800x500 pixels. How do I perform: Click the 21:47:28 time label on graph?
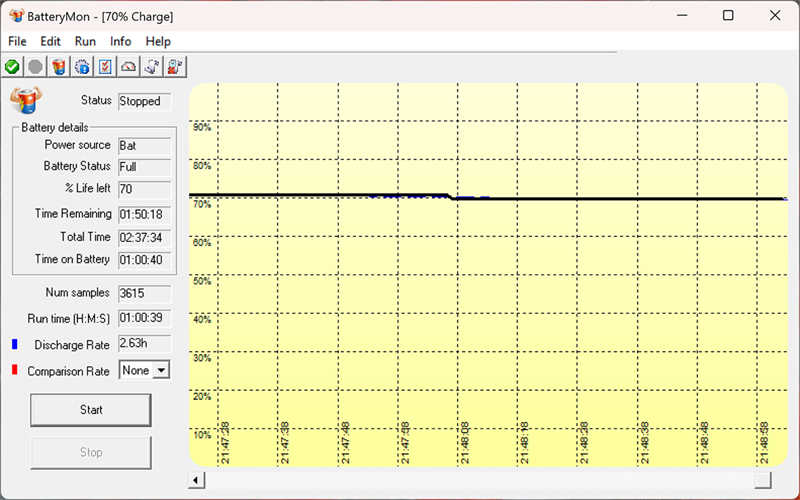[x=225, y=443]
